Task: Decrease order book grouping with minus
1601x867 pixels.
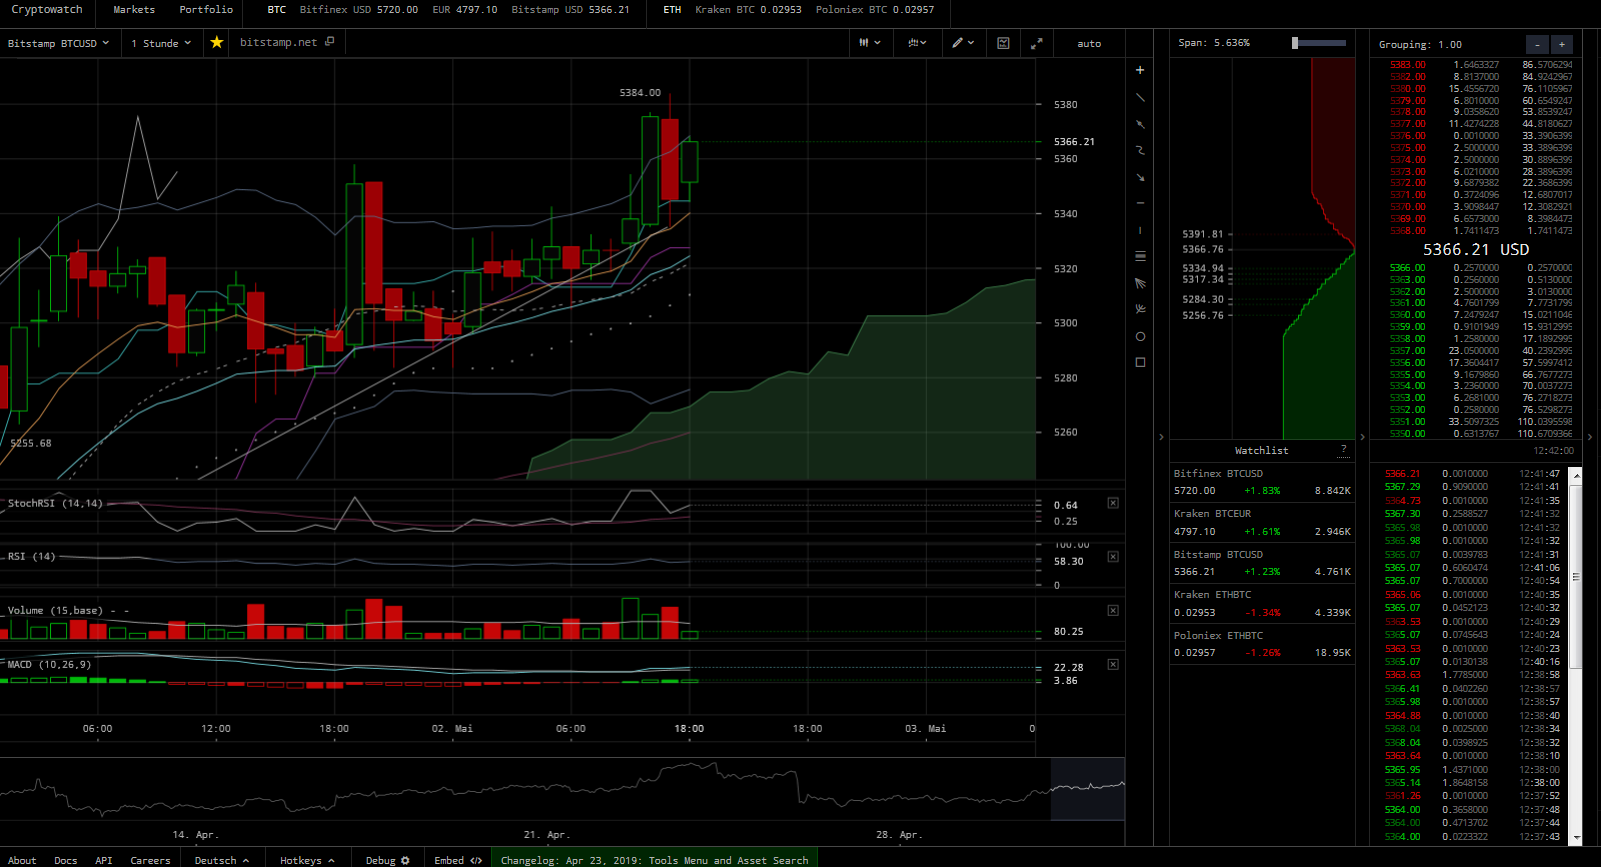Action: 1537,44
